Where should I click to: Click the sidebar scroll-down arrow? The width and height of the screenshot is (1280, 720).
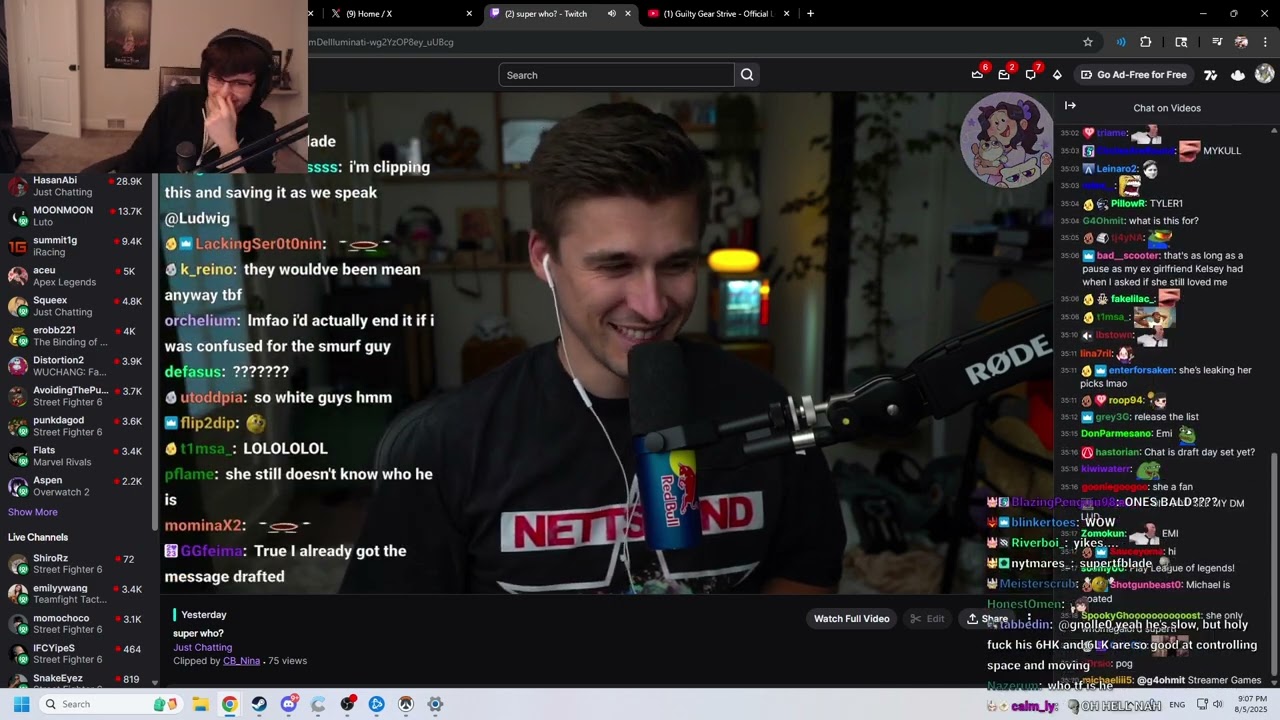tap(154, 682)
